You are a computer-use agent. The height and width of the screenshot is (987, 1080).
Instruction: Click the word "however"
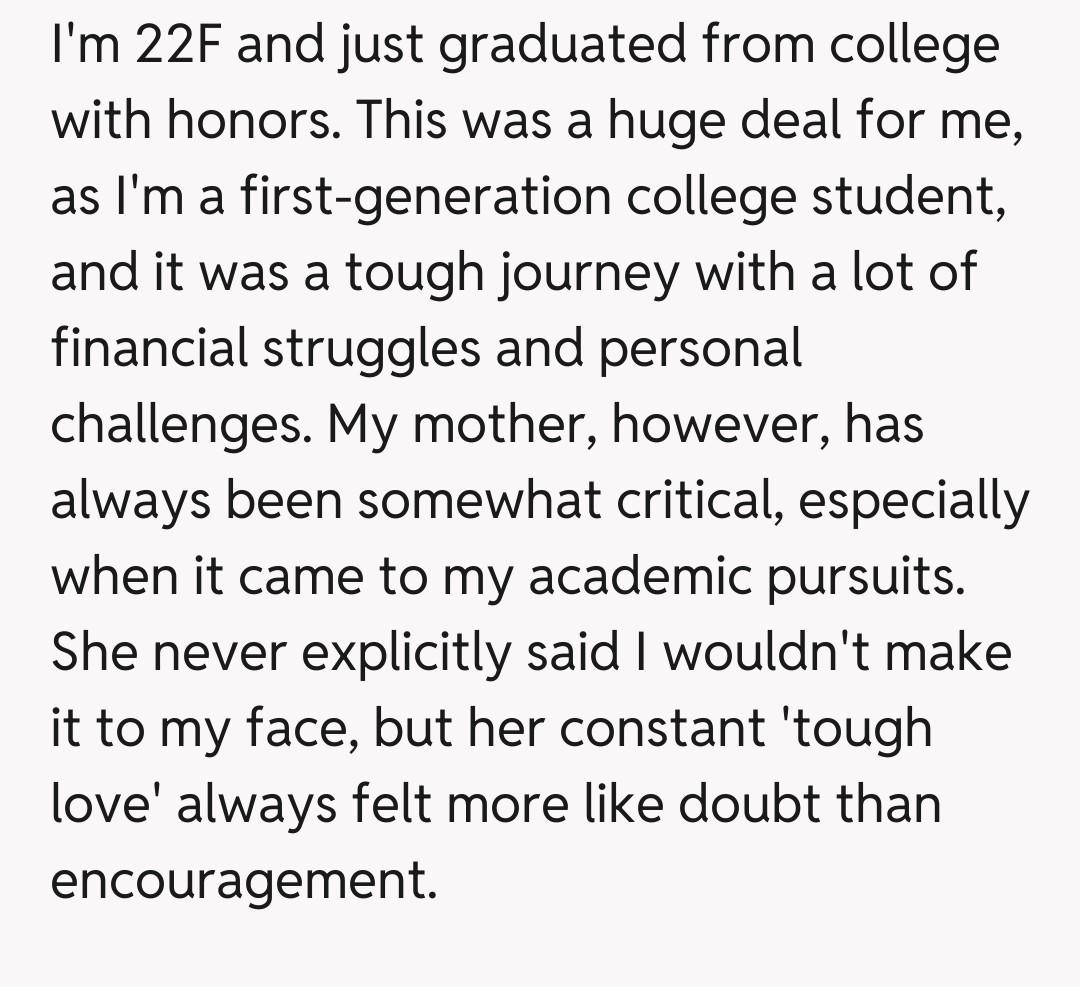[x=718, y=425]
